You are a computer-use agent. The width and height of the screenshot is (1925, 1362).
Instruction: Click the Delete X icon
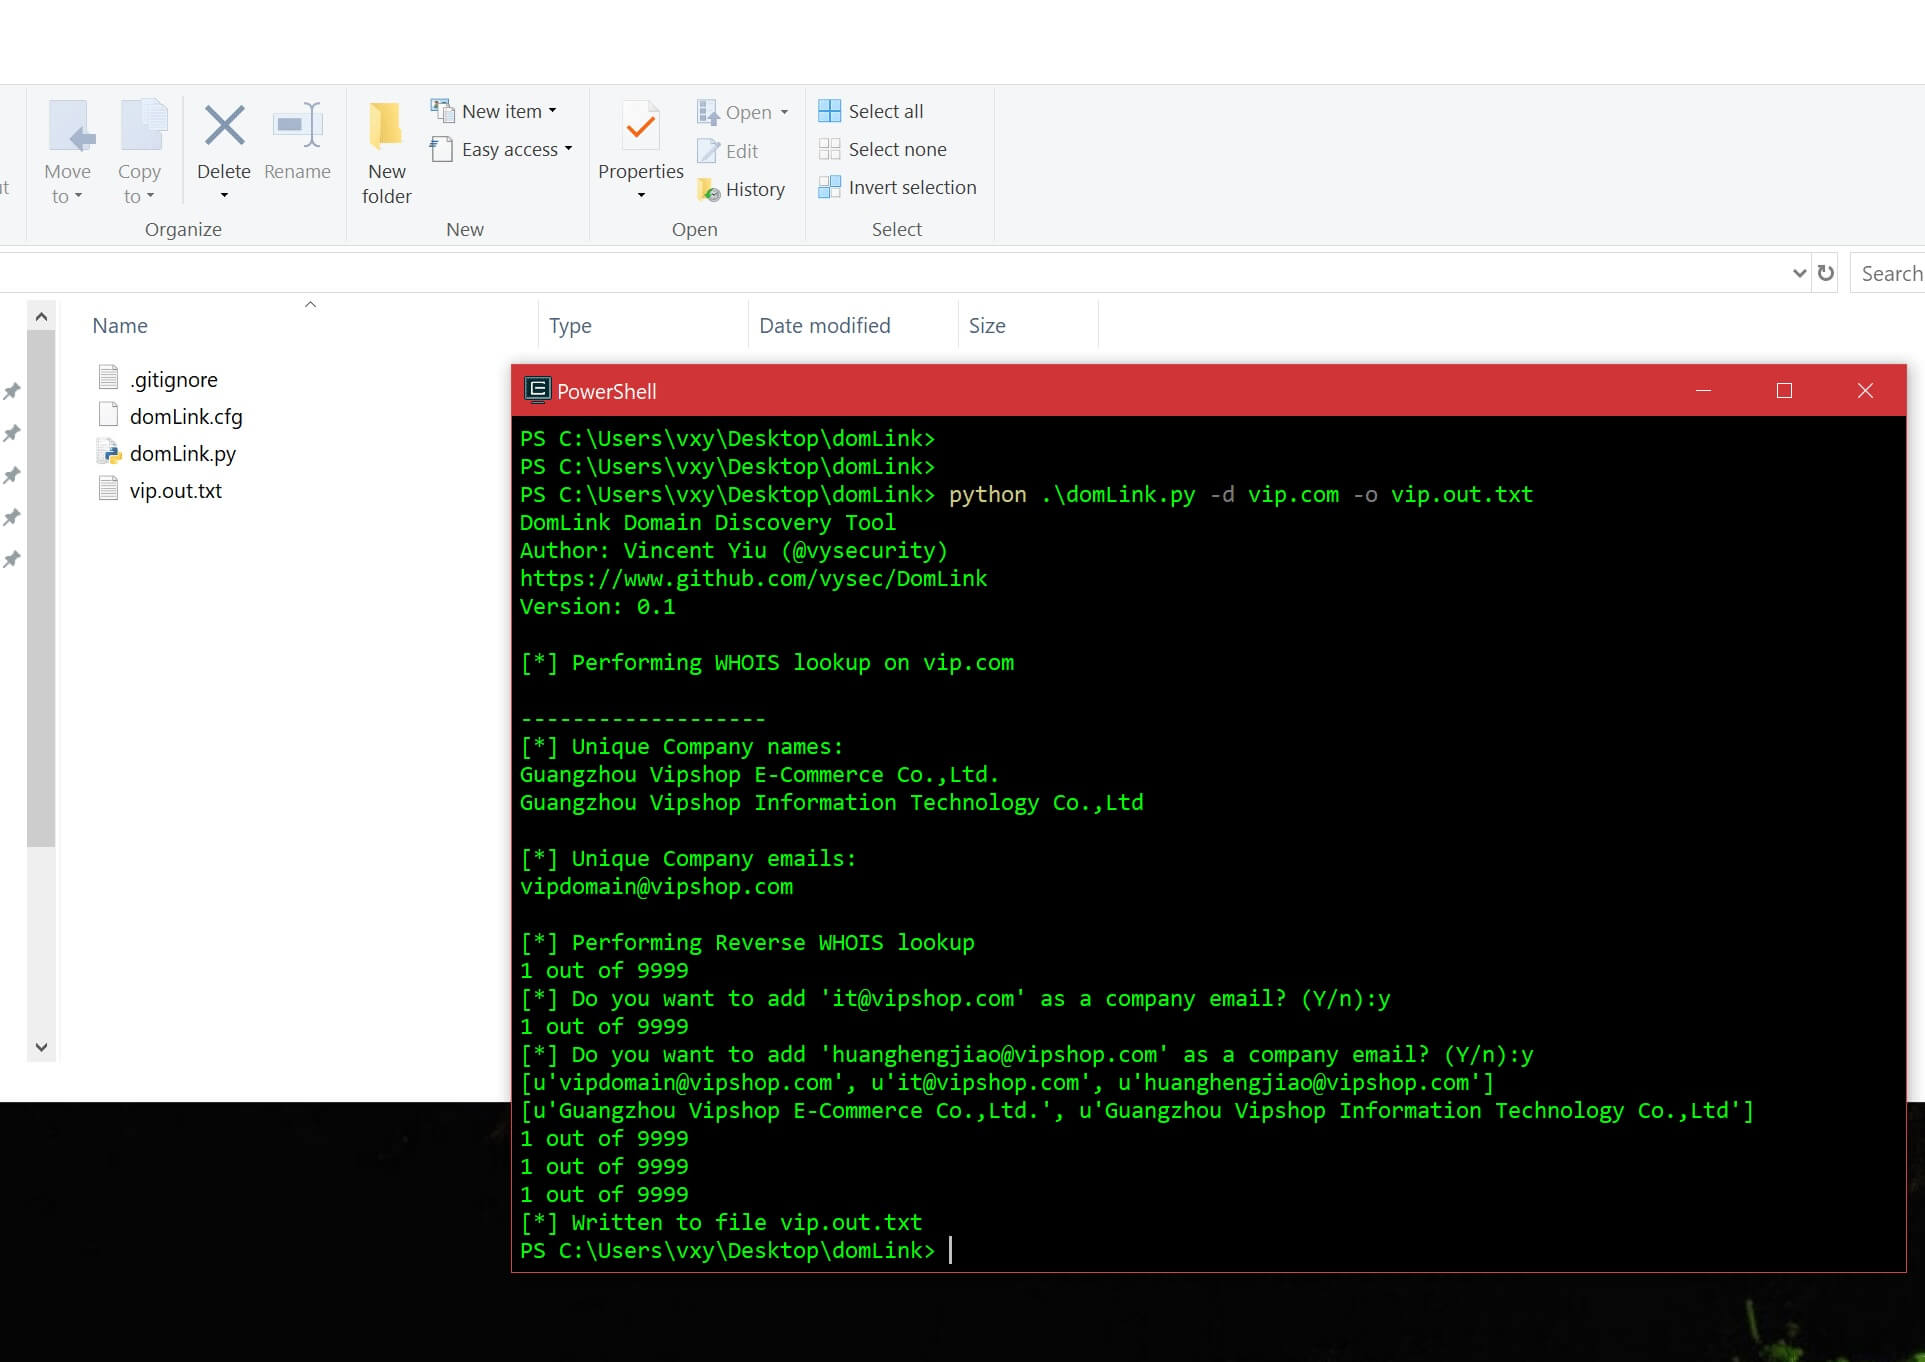click(224, 126)
